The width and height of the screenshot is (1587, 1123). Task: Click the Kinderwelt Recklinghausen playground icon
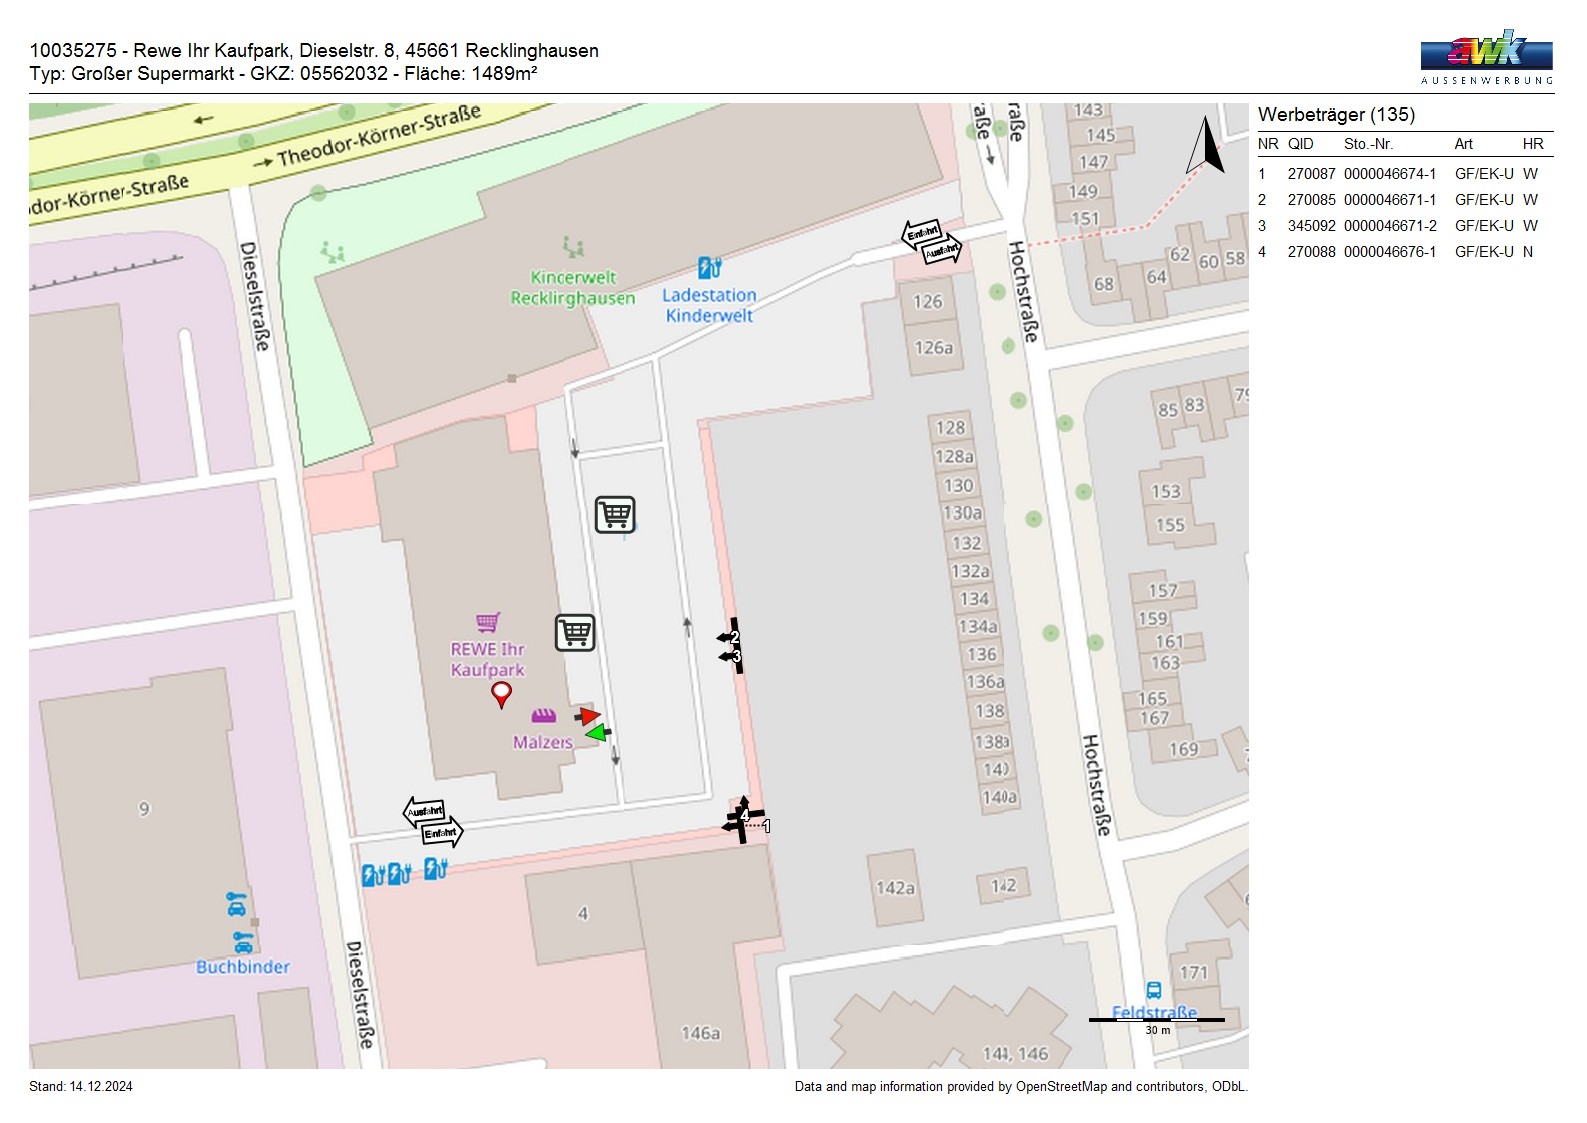coord(572,246)
